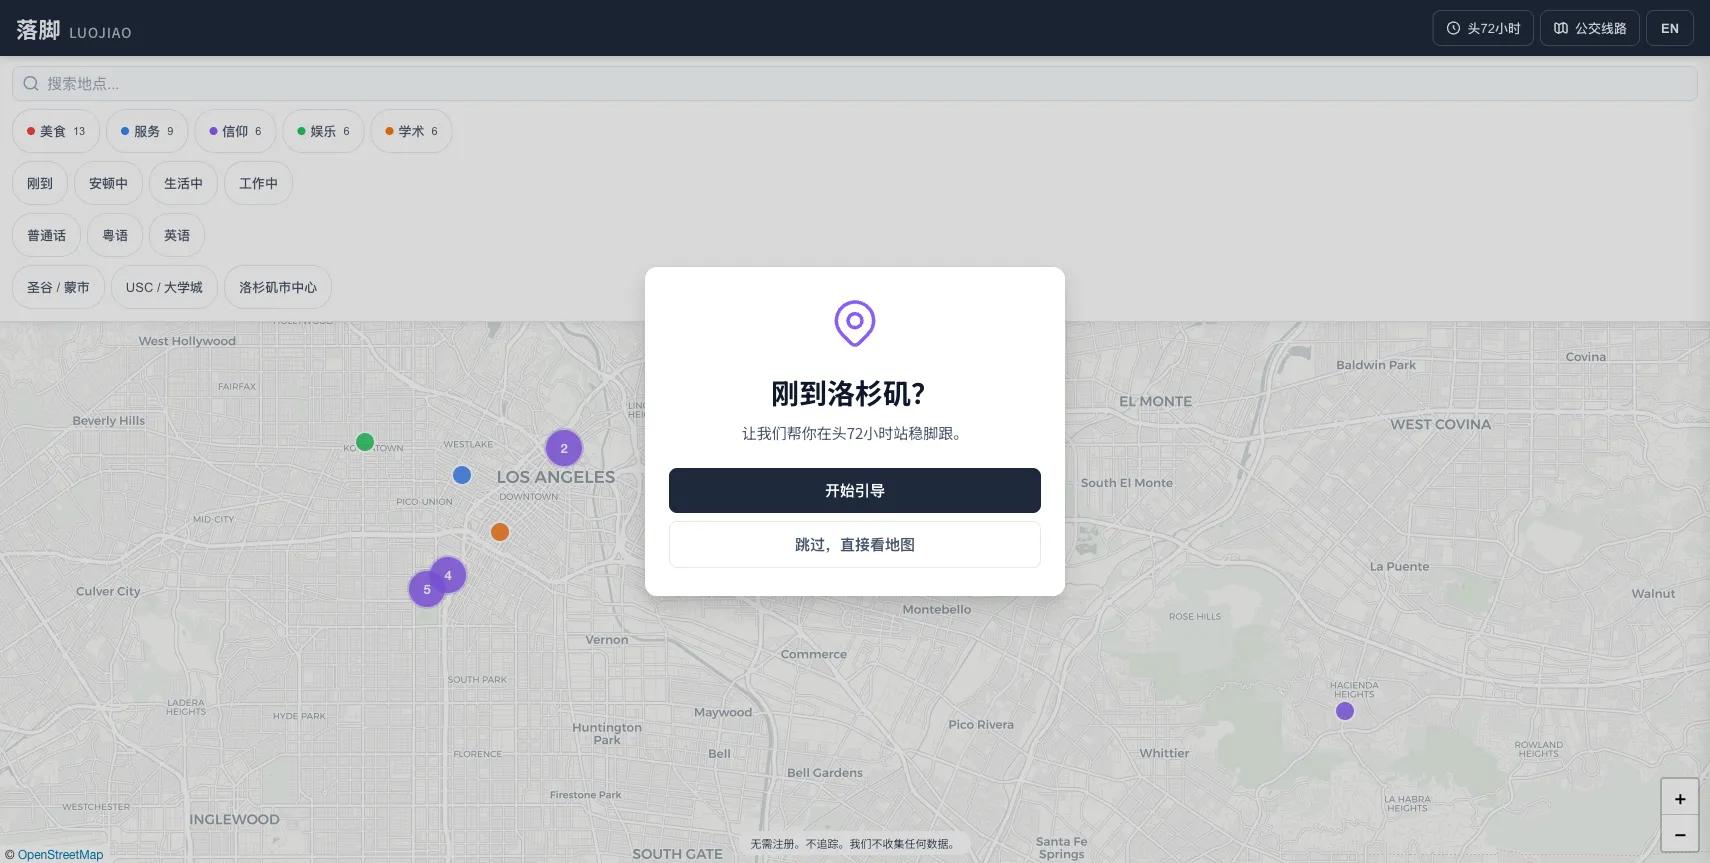This screenshot has width=1710, height=863.
Task: Open the OpenStreetMap attribution link
Action: [x=60, y=855]
